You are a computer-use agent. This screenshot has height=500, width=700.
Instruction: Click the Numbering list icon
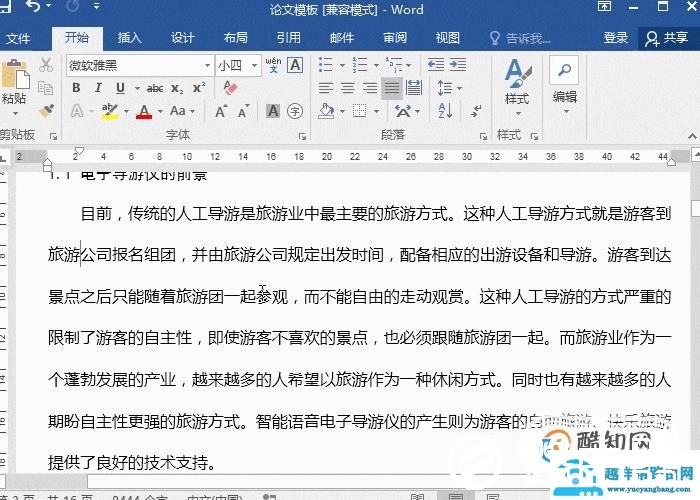(360, 65)
